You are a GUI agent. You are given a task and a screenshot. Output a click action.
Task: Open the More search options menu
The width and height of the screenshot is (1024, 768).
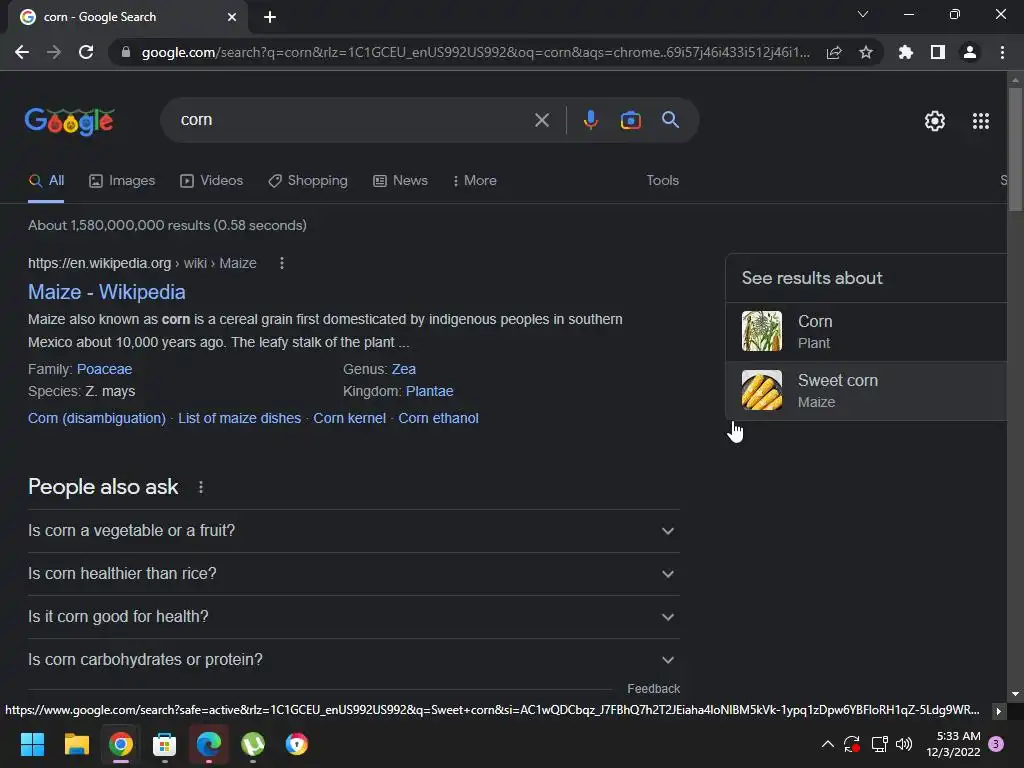(475, 181)
